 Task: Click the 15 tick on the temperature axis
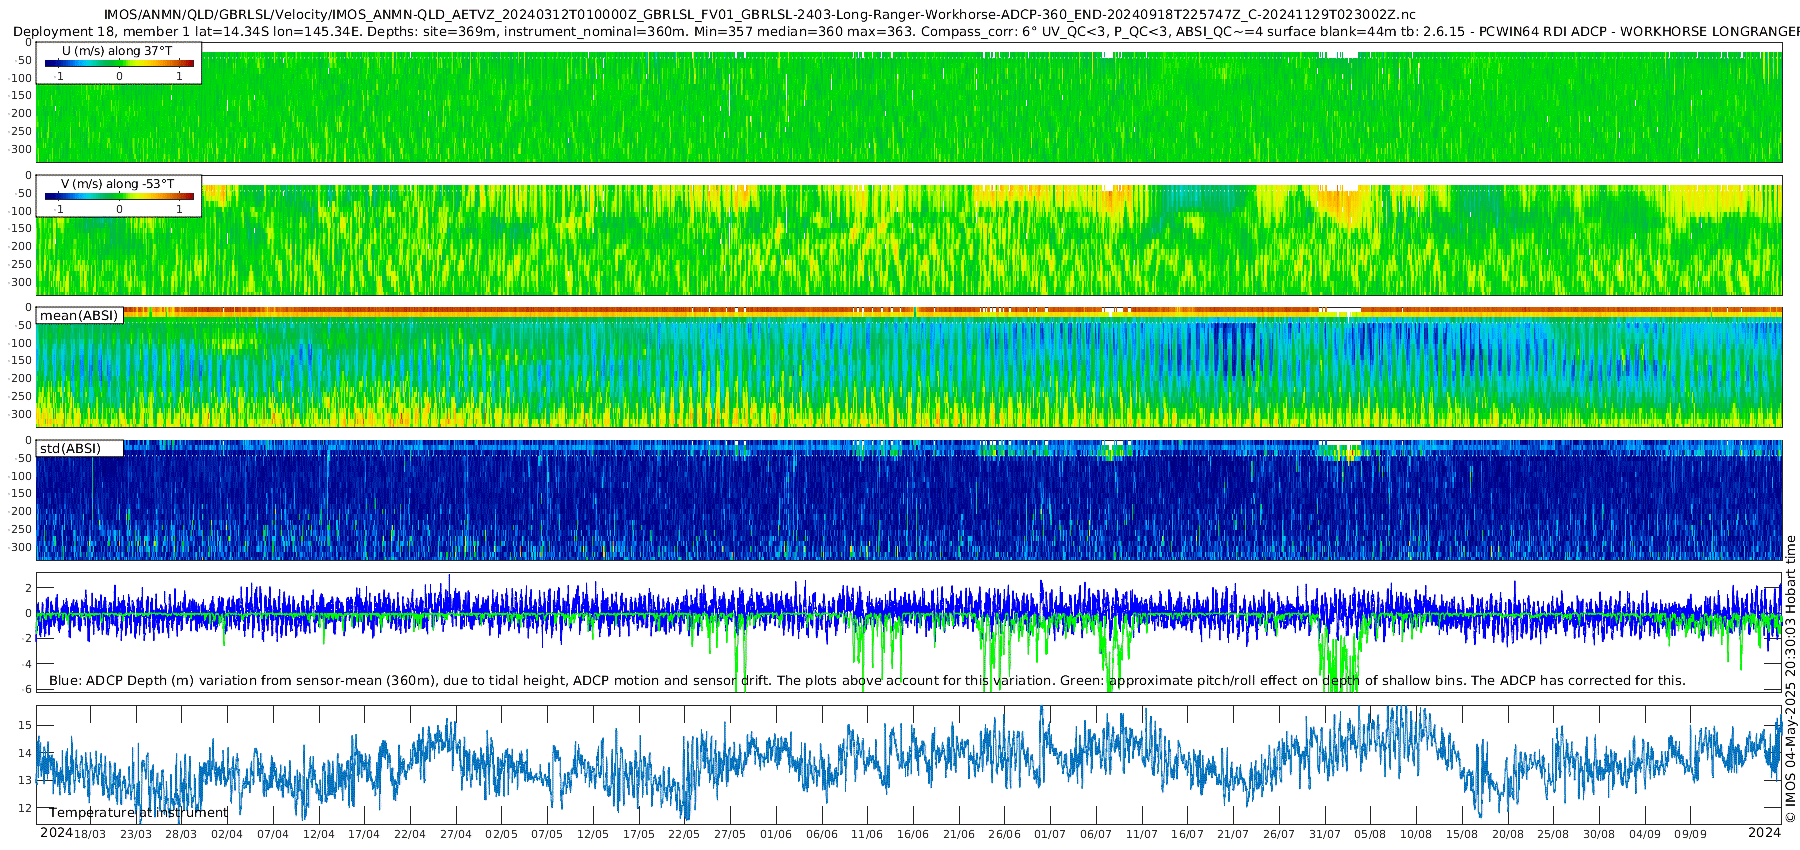point(26,725)
